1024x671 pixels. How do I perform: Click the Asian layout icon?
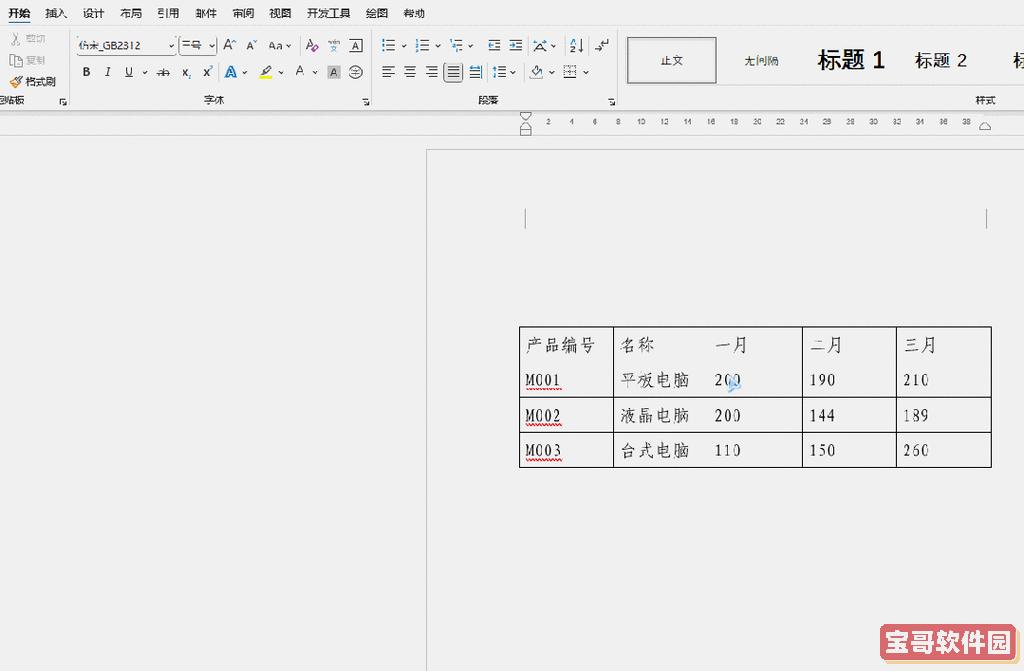pyautogui.click(x=540, y=45)
